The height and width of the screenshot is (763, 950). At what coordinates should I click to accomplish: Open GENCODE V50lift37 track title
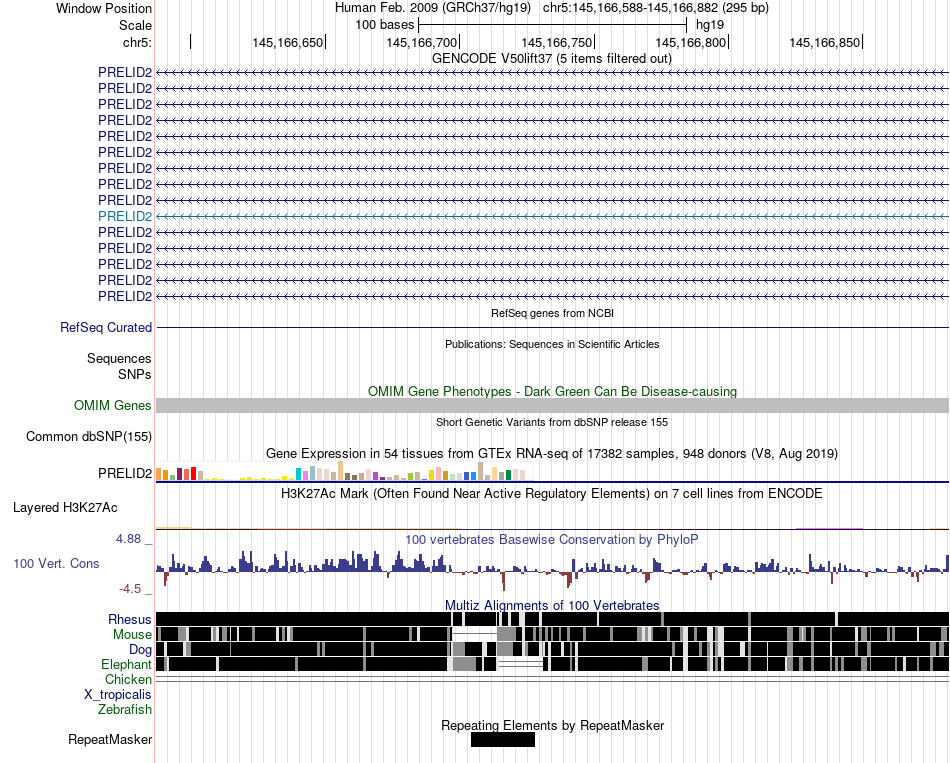pos(551,58)
